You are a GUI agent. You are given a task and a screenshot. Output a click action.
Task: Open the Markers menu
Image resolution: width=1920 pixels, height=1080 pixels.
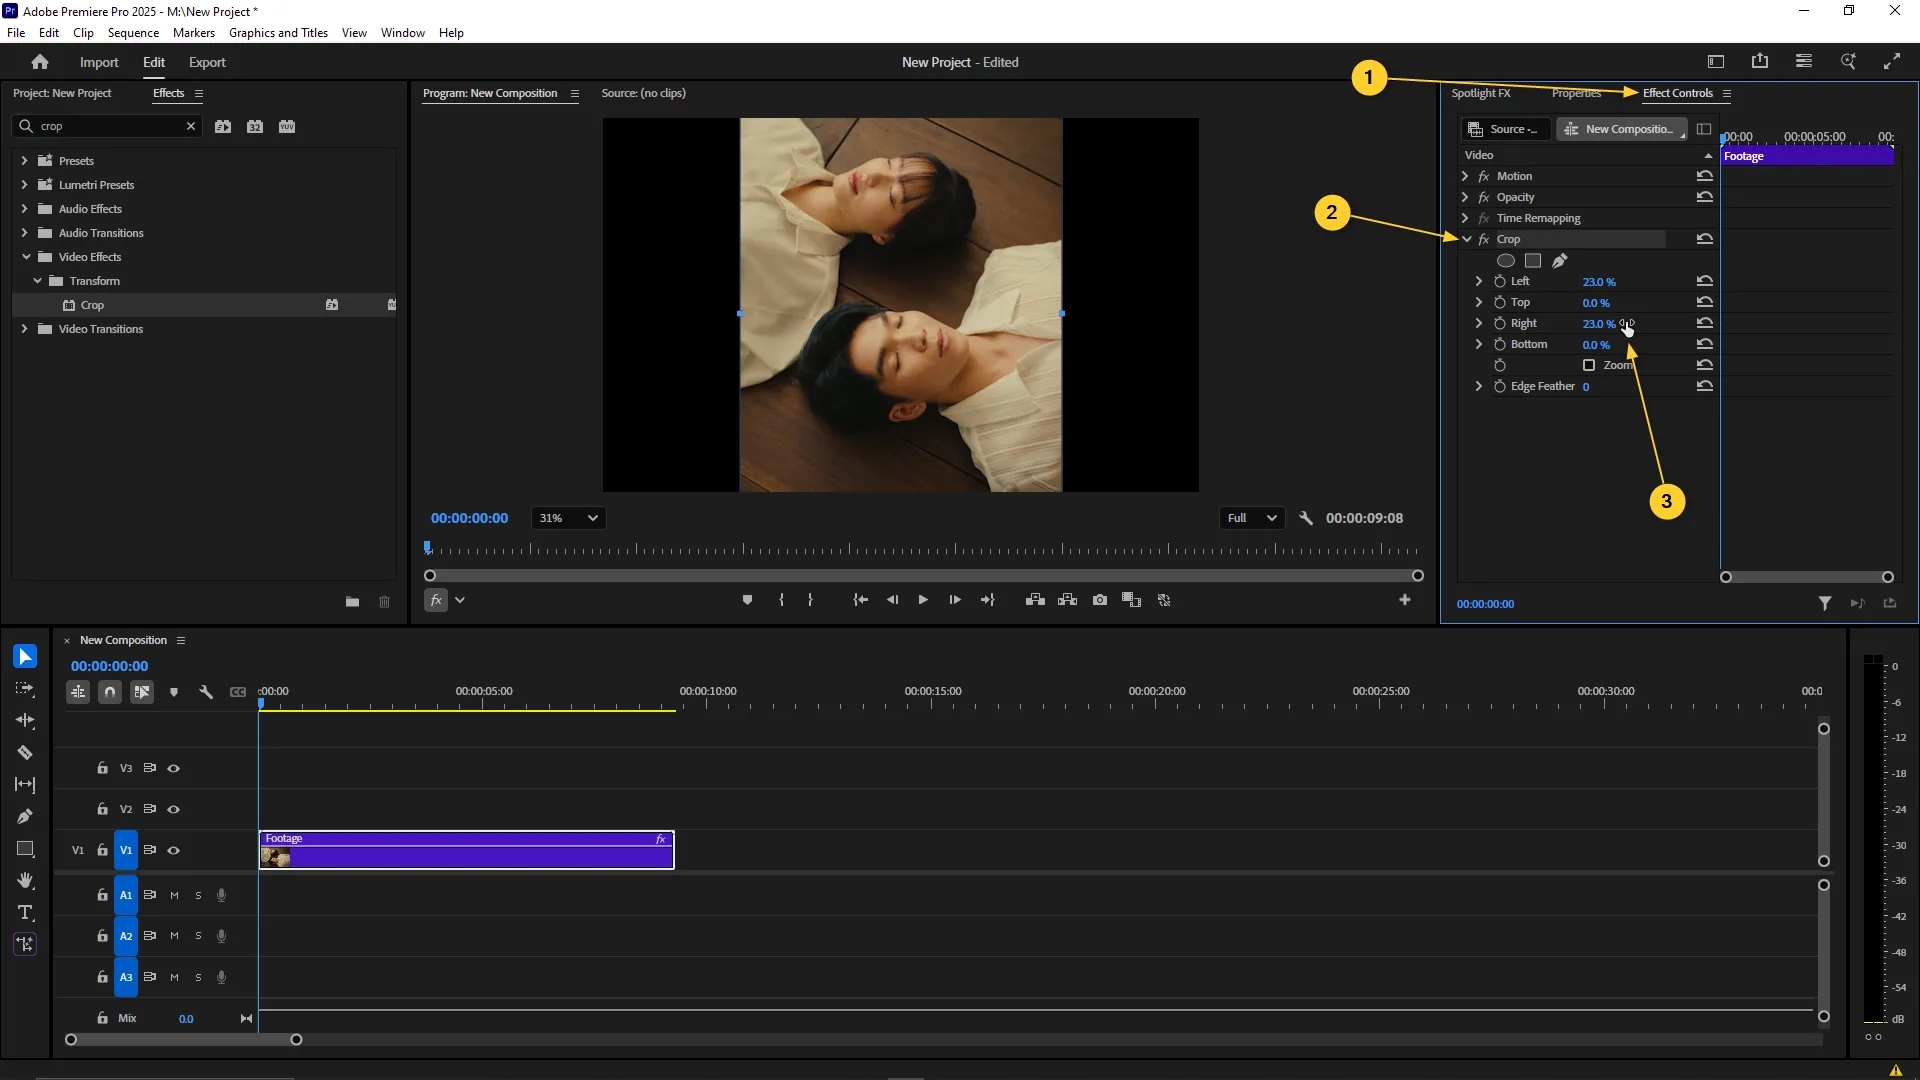(x=193, y=33)
